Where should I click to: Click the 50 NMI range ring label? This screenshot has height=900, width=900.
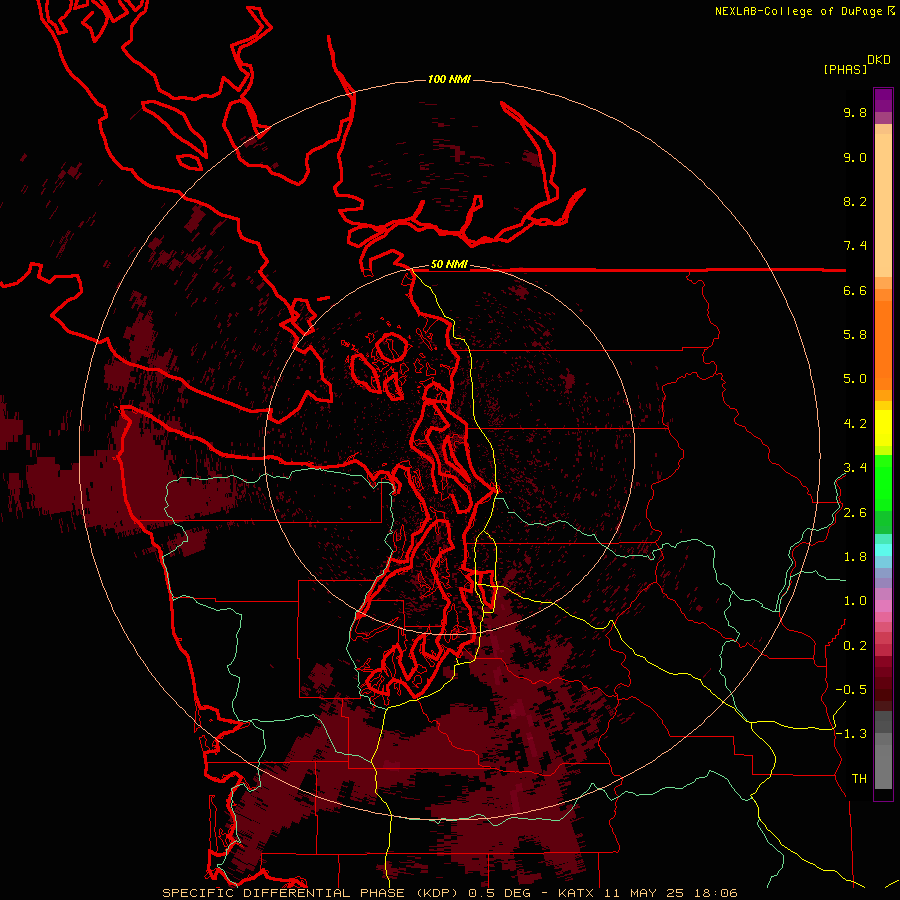point(449,264)
